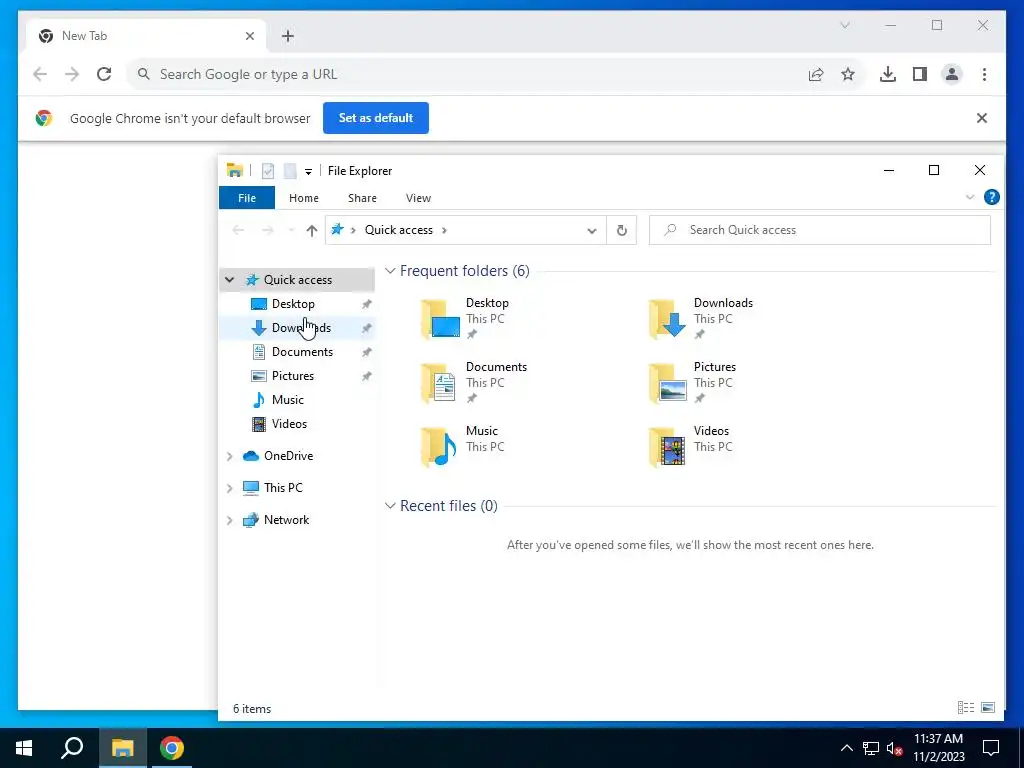Switch to Details view layout
The image size is (1024, 768).
click(965, 707)
